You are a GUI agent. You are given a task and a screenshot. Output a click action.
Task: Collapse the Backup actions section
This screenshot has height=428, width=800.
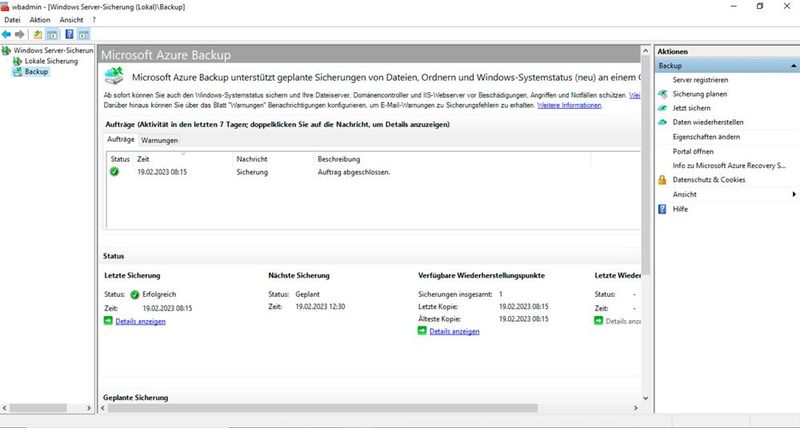[794, 66]
